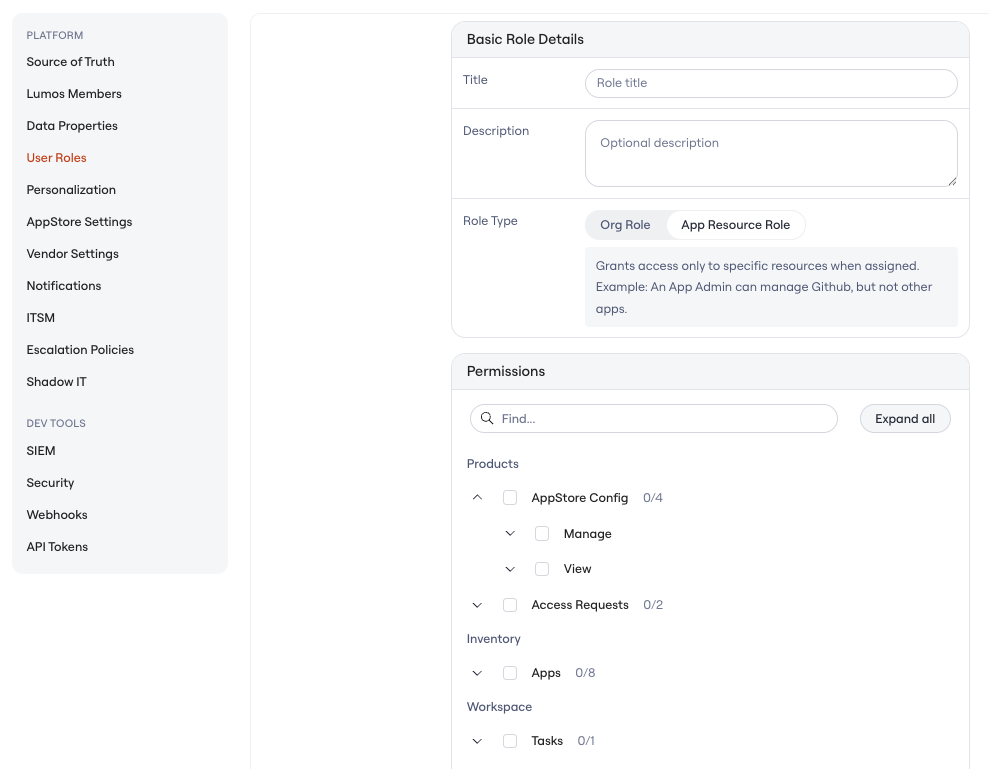Click the Access Requests 0/2 count
Screen dimensions: 989x769
(653, 605)
